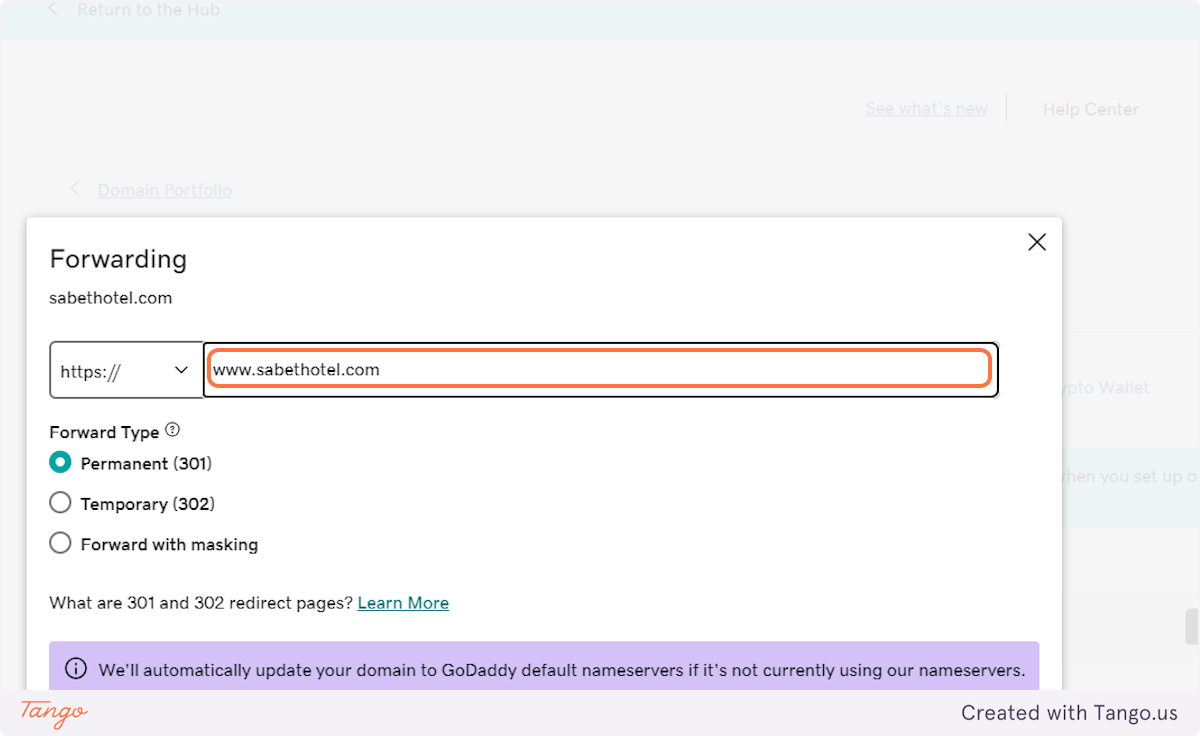1200x736 pixels.
Task: Open the See what's new link
Action: [927, 109]
